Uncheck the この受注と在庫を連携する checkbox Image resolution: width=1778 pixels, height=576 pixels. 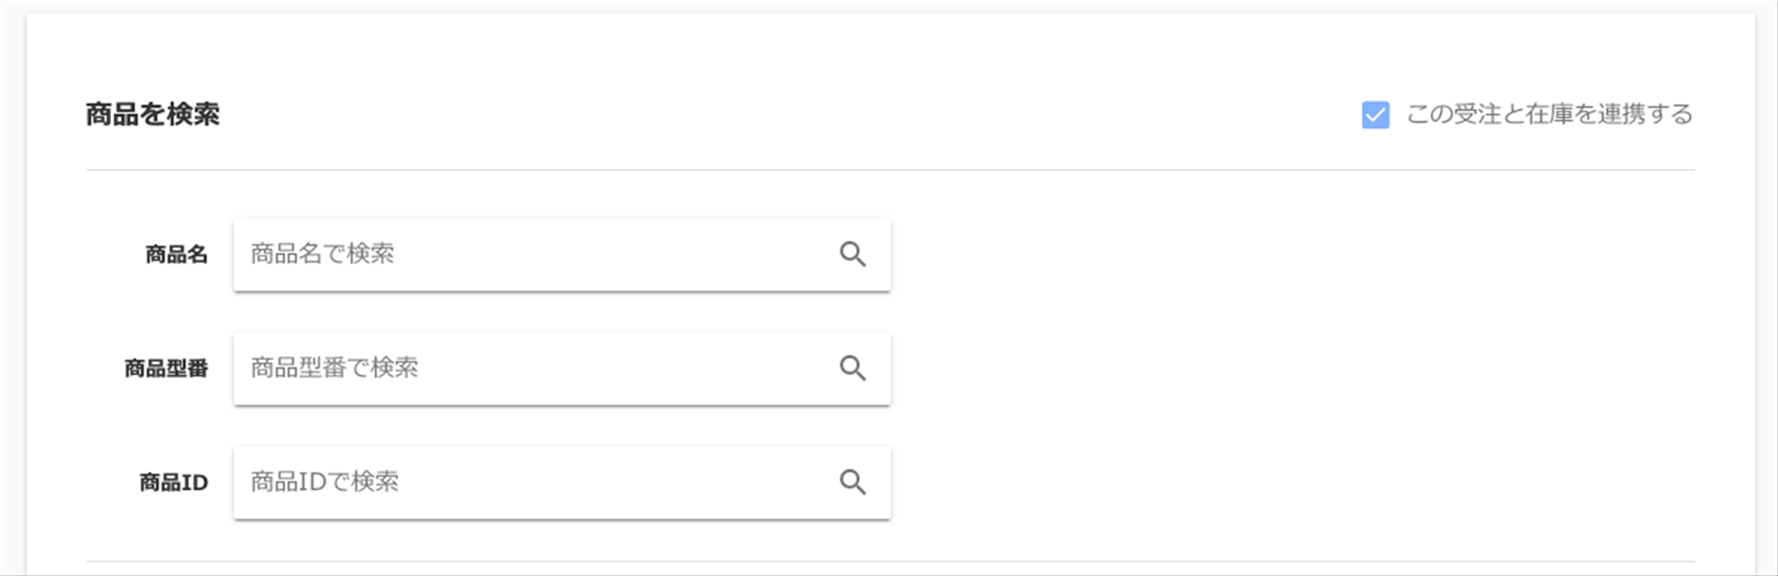point(1375,115)
